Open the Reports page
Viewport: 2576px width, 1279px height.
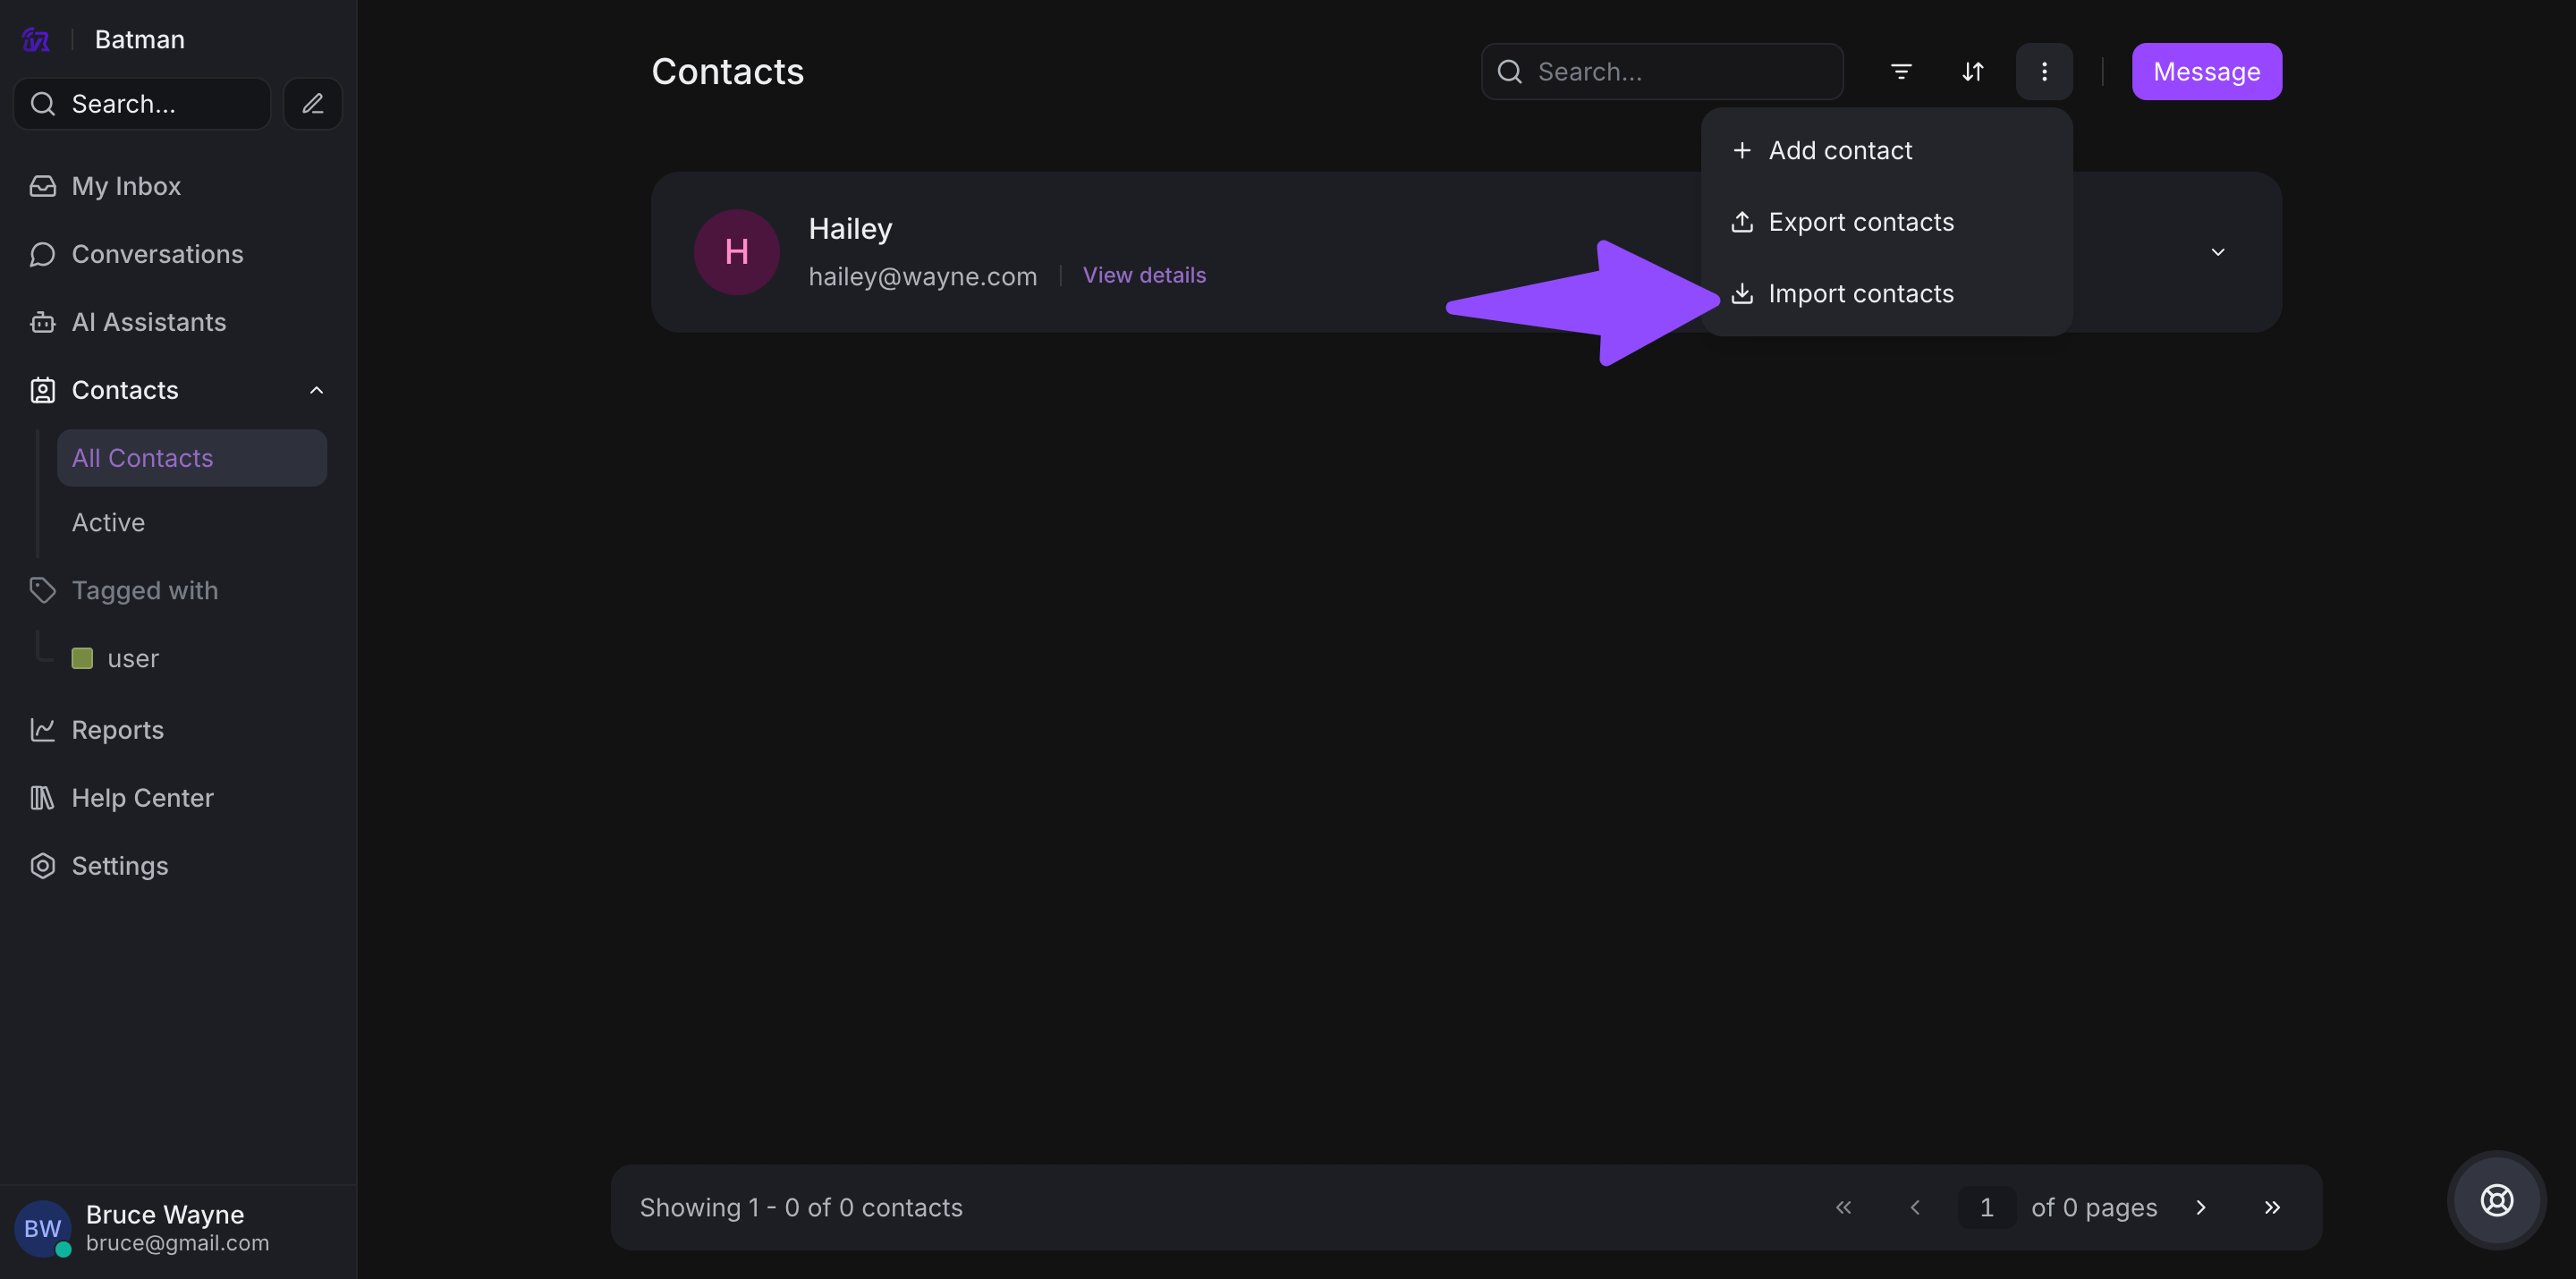[117, 730]
